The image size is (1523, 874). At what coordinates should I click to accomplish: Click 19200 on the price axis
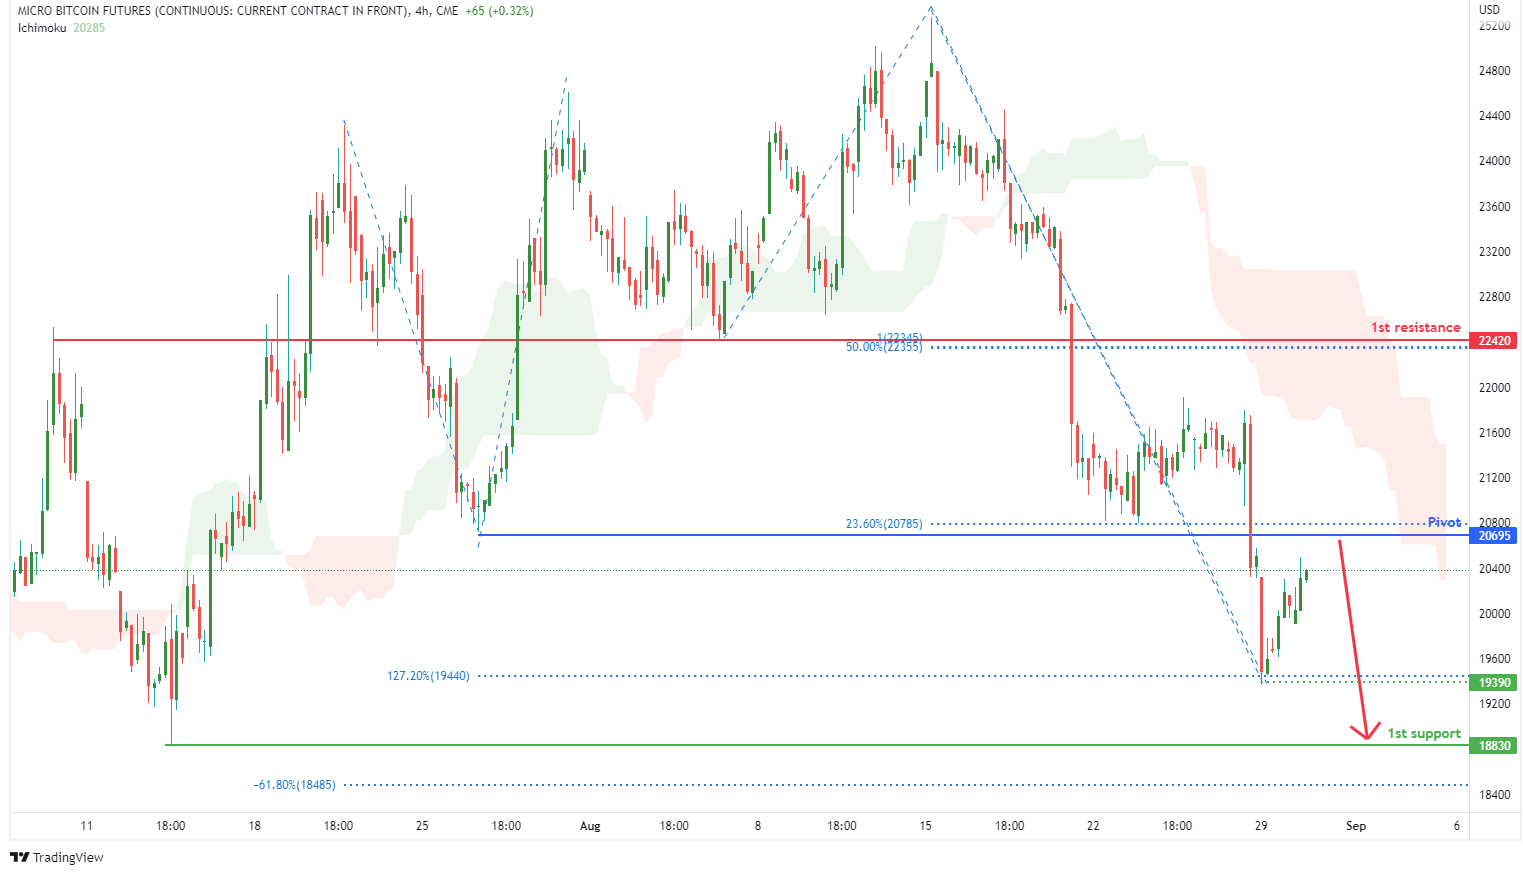click(1495, 704)
